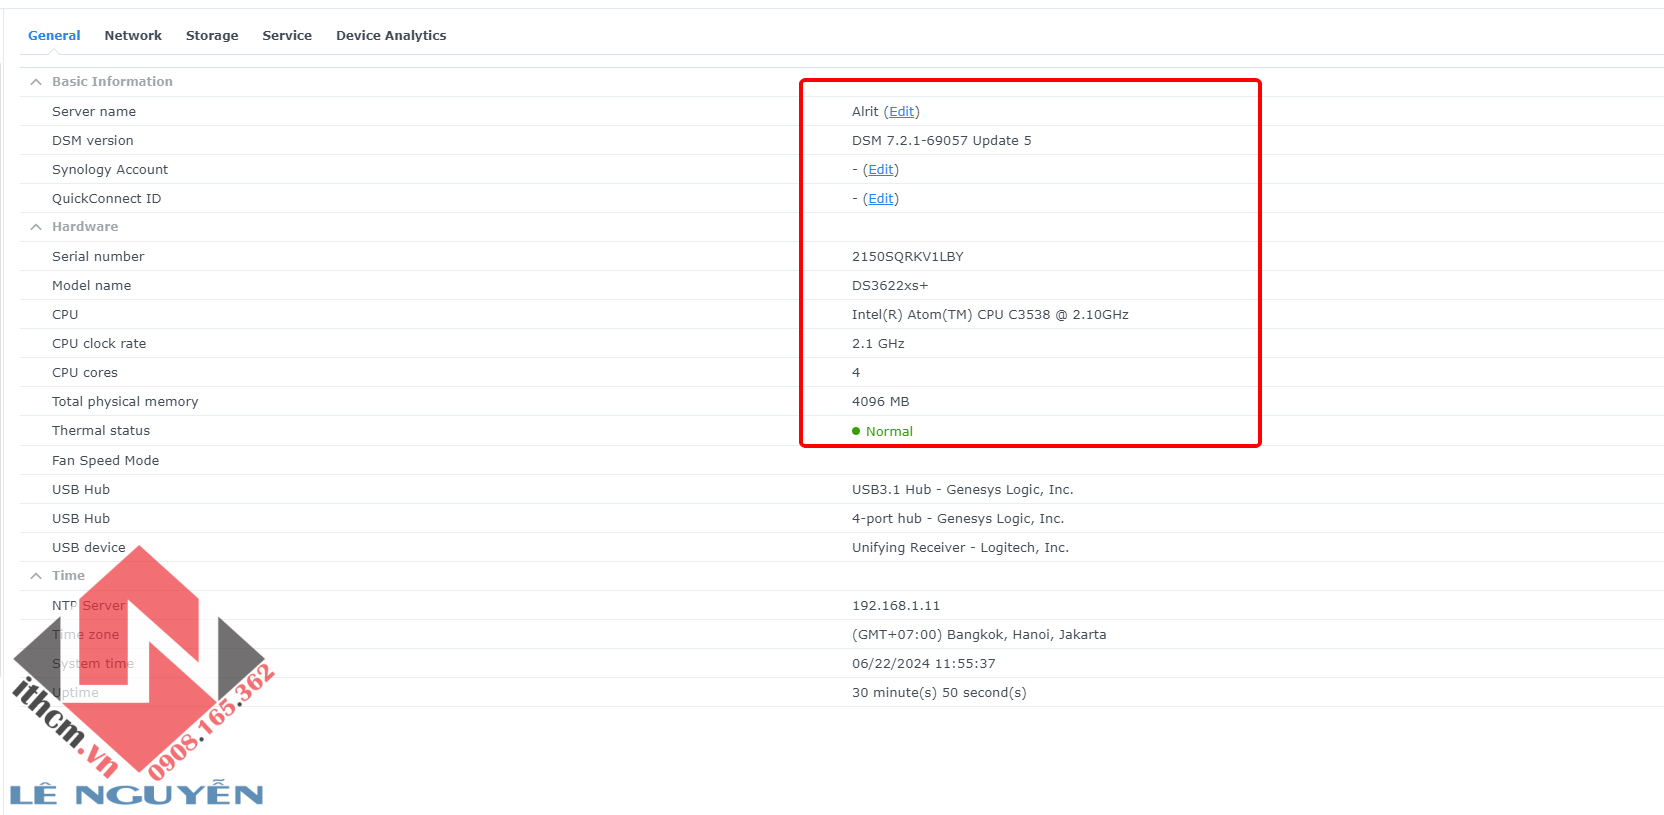Click the Intel(R) Atom(TM) CPU C3538 value
Screen dimensions: 1664x815
(x=990, y=315)
